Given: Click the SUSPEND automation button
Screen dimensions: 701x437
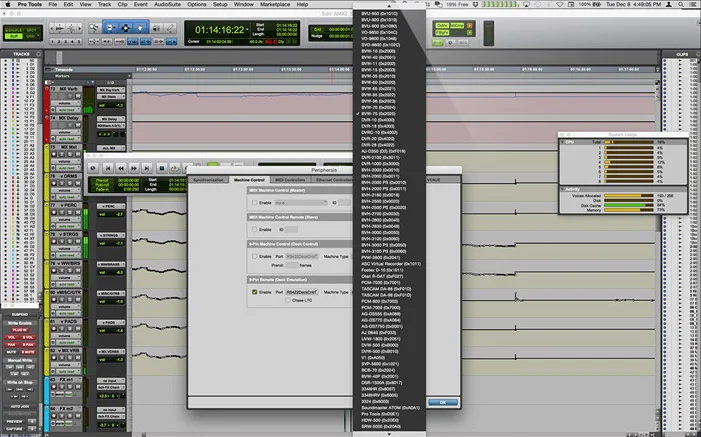Looking at the screenshot, I should point(20,315).
